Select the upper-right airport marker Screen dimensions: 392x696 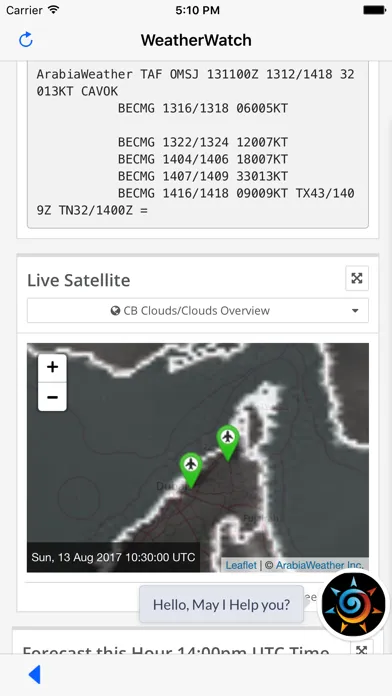(228, 443)
